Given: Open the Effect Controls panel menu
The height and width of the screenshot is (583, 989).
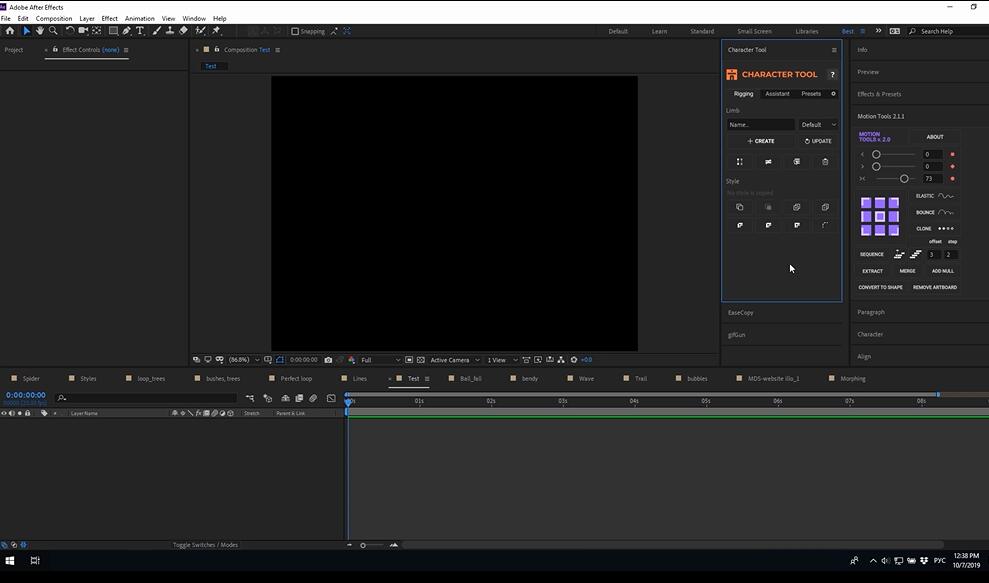Looking at the screenshot, I should [126, 50].
